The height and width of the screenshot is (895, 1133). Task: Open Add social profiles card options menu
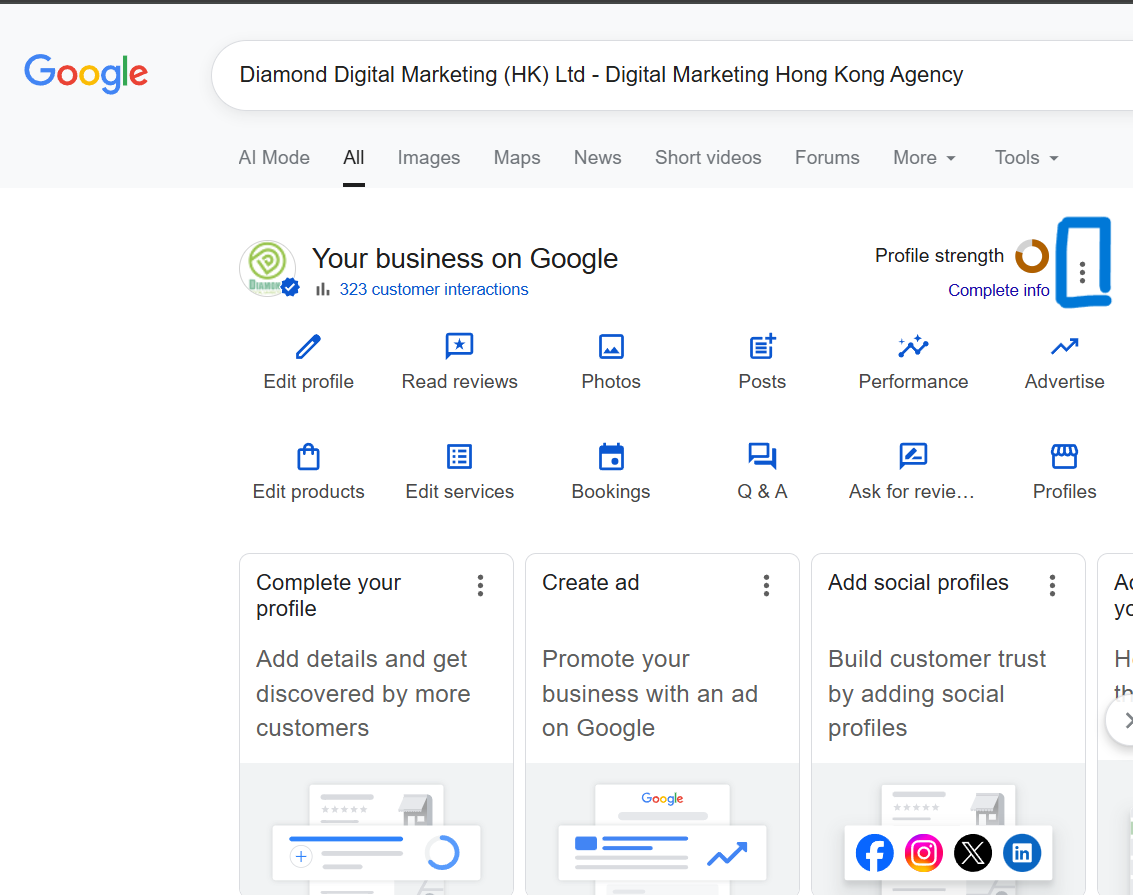[x=1053, y=585]
